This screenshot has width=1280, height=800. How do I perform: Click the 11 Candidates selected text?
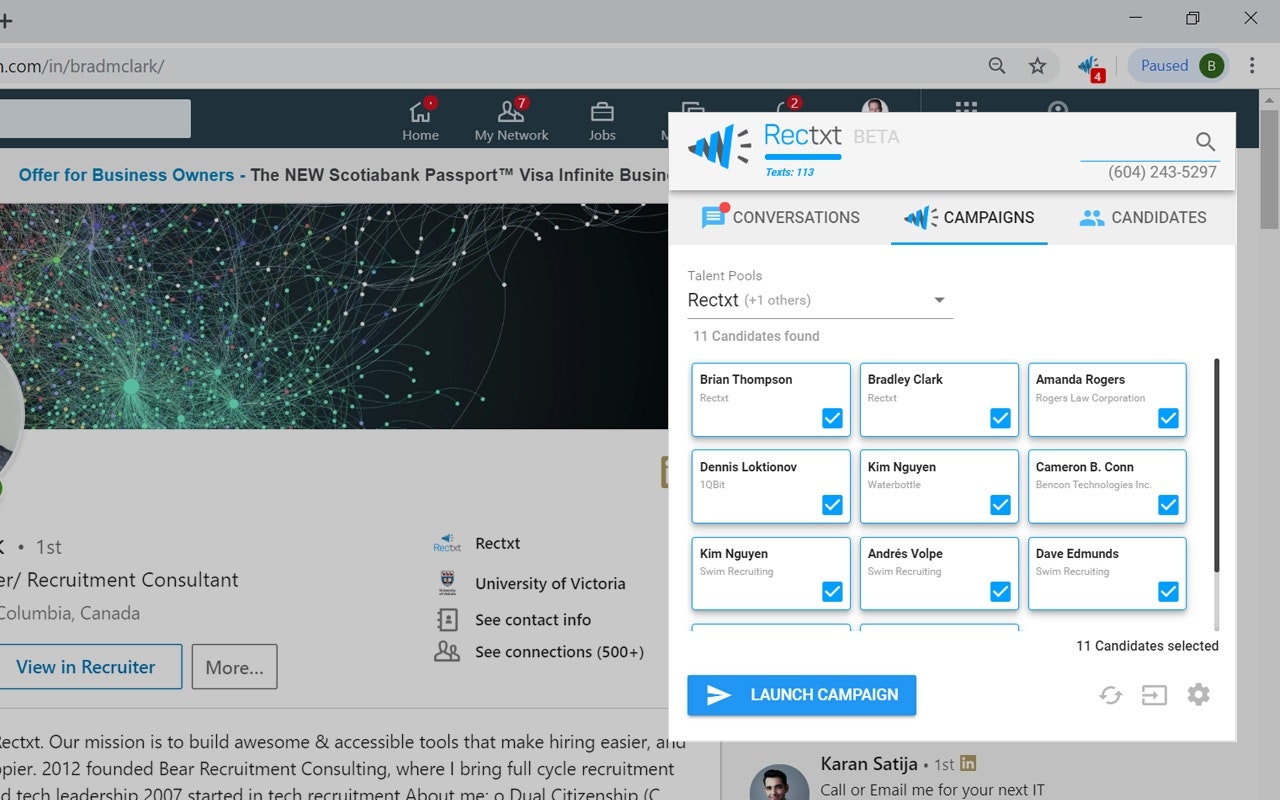coord(1147,646)
